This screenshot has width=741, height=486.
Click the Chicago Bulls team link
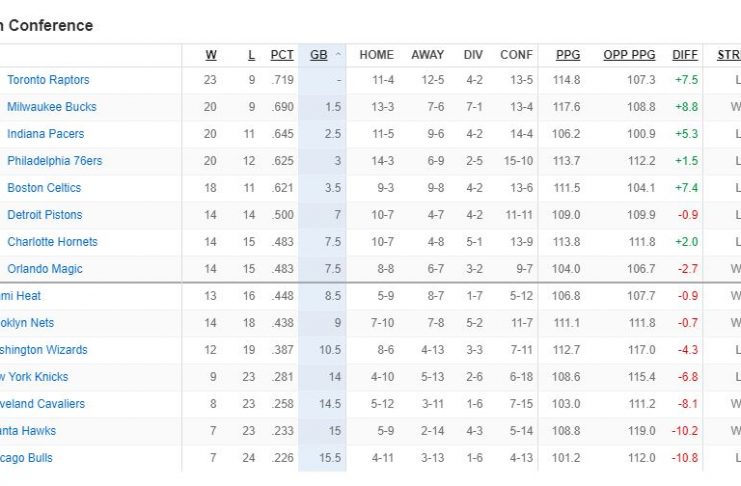click(26, 458)
